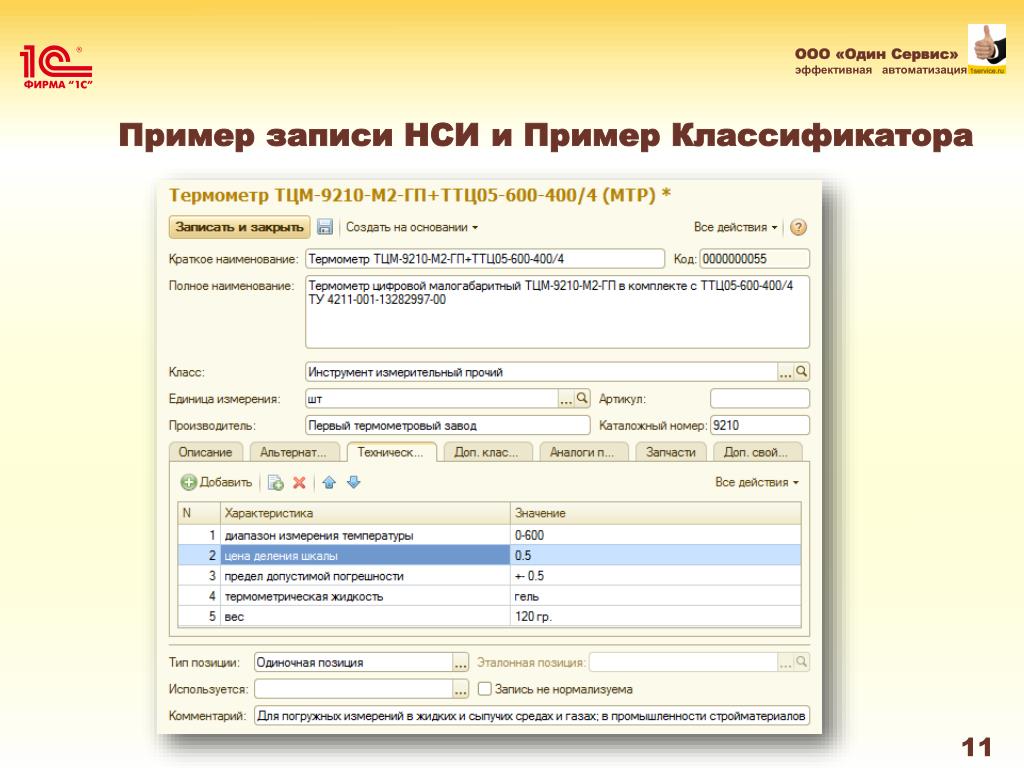The image size is (1024, 768).
Task: Toggle the Запись не нормализуема checkbox
Action: click(x=484, y=689)
